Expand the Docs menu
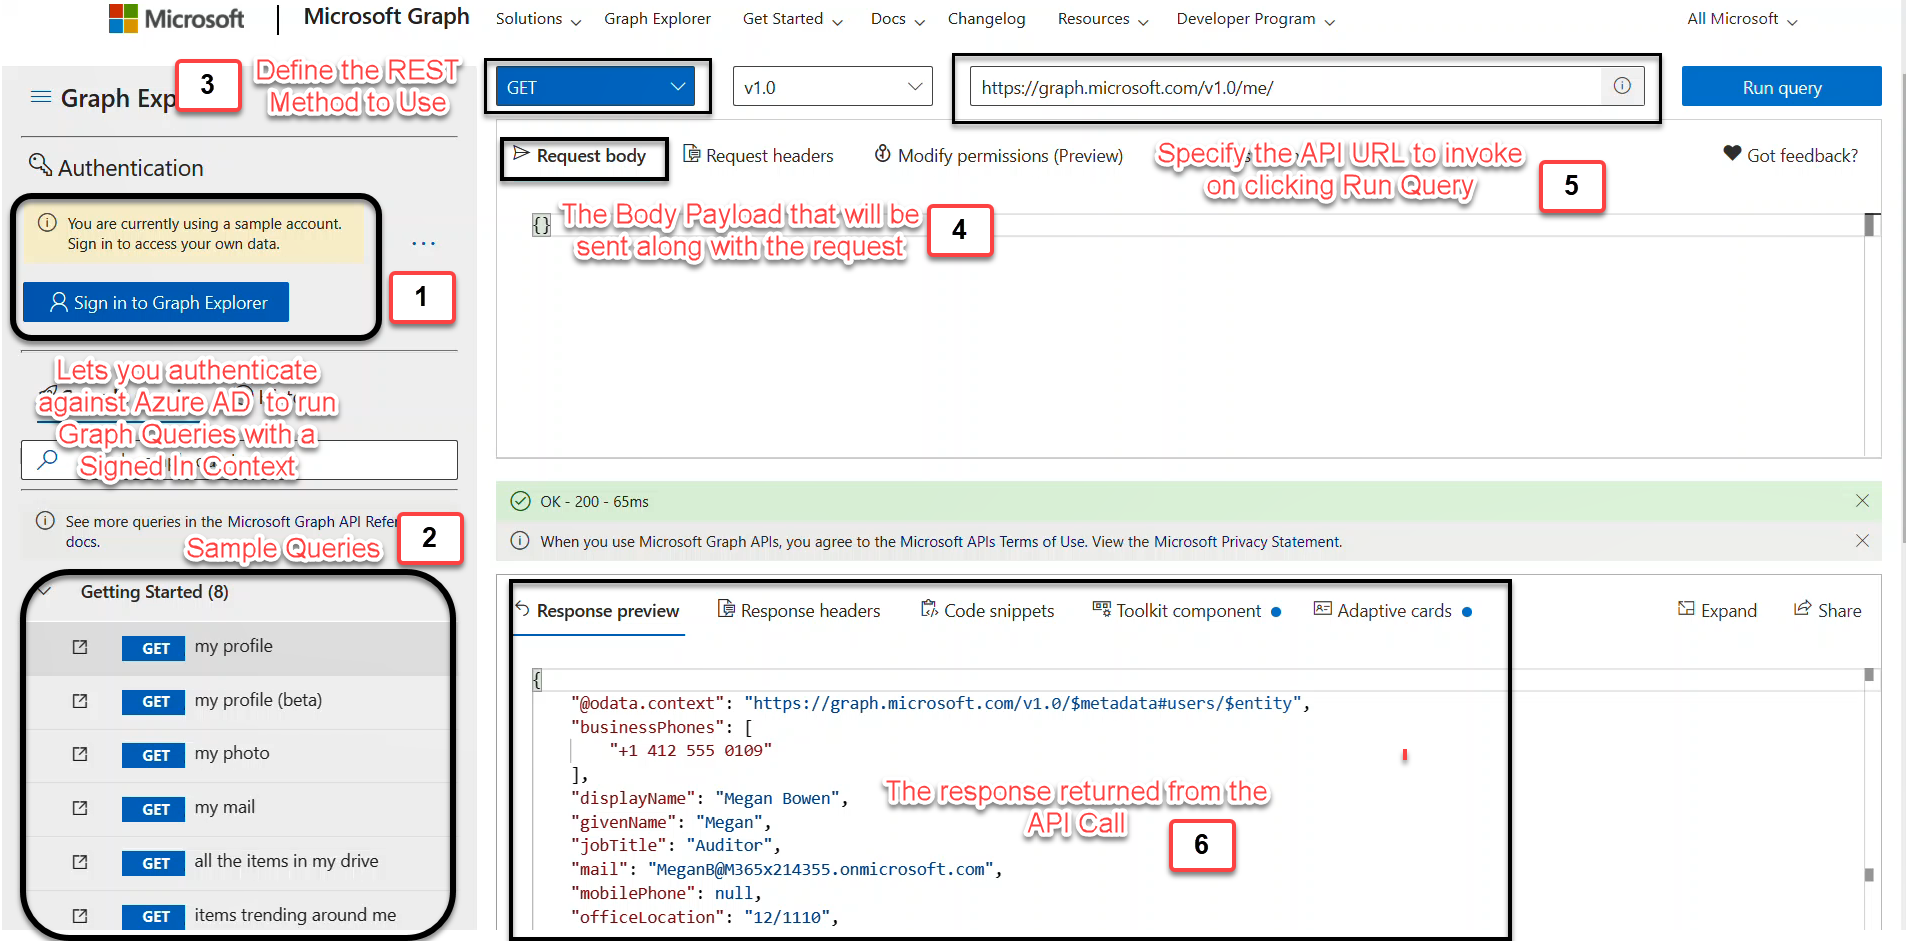This screenshot has width=1906, height=941. (x=897, y=19)
